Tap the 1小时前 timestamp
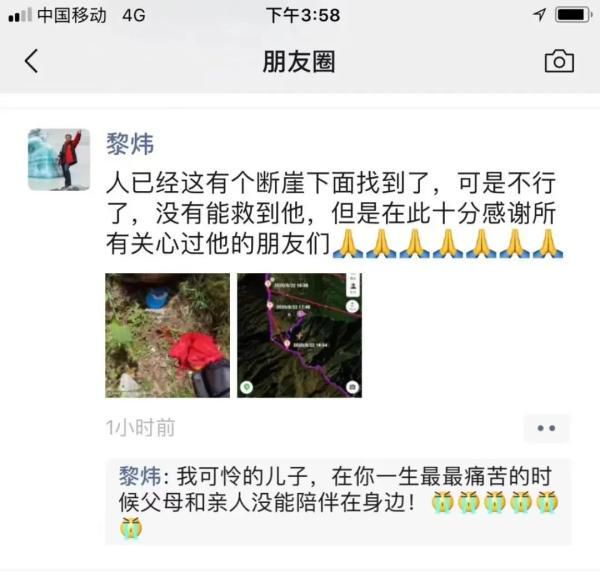Image resolution: width=600 pixels, height=573 pixels. pyautogui.click(x=140, y=428)
